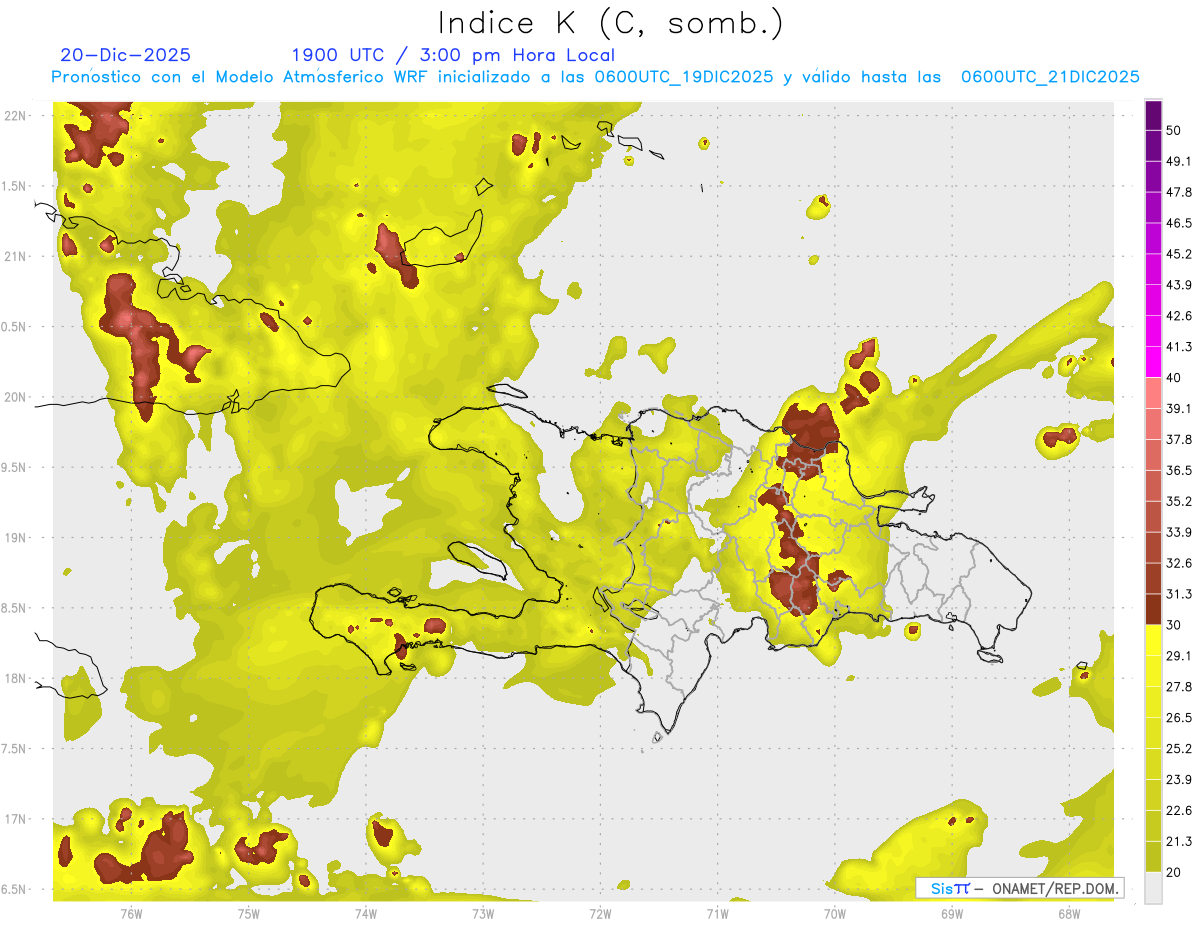This screenshot has width=1200, height=927.
Task: Click the dark purple swatch above 50 on the color scale
Action: (x=1154, y=115)
